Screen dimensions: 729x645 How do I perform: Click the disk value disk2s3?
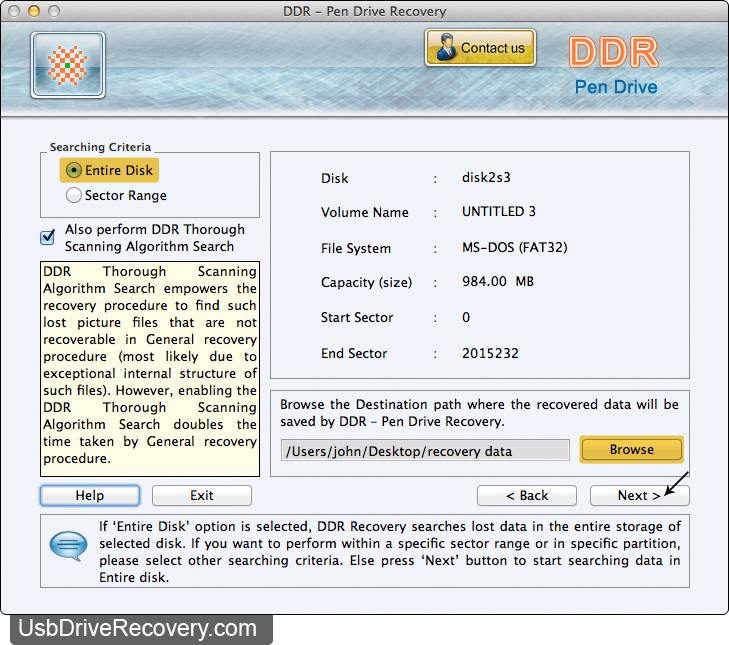click(x=486, y=178)
